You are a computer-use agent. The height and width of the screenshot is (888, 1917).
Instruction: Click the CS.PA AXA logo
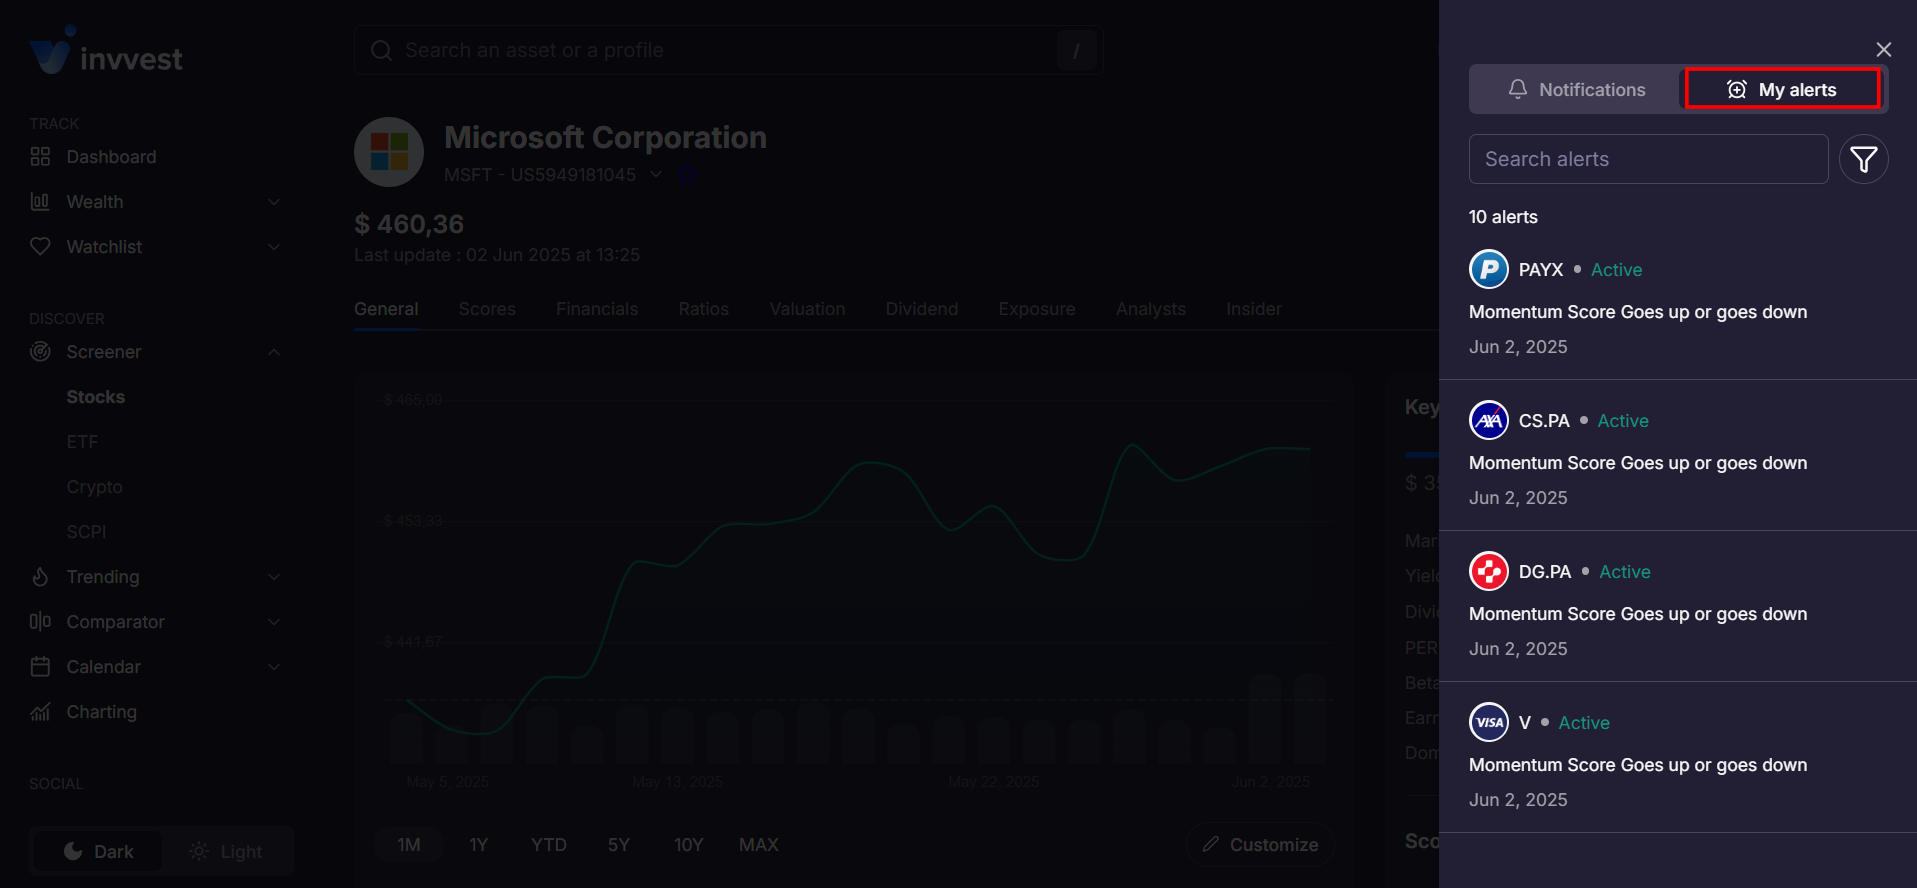1488,421
